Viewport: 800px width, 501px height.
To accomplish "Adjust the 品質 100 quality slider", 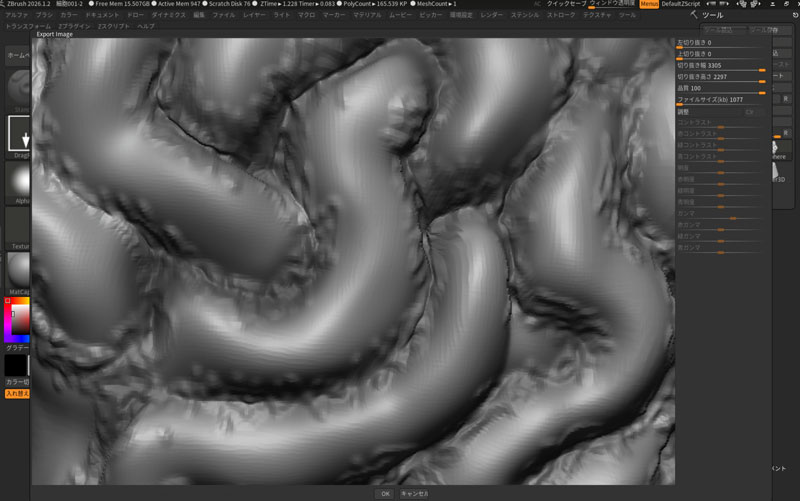I will [x=721, y=88].
